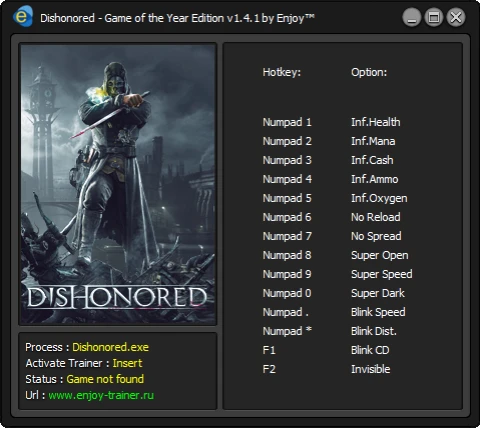Select the Super Dark option
The image size is (480, 428).
click(x=378, y=293)
